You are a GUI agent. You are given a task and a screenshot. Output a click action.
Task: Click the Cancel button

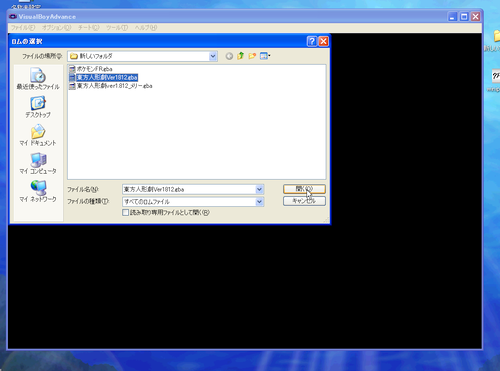pyautogui.click(x=304, y=201)
